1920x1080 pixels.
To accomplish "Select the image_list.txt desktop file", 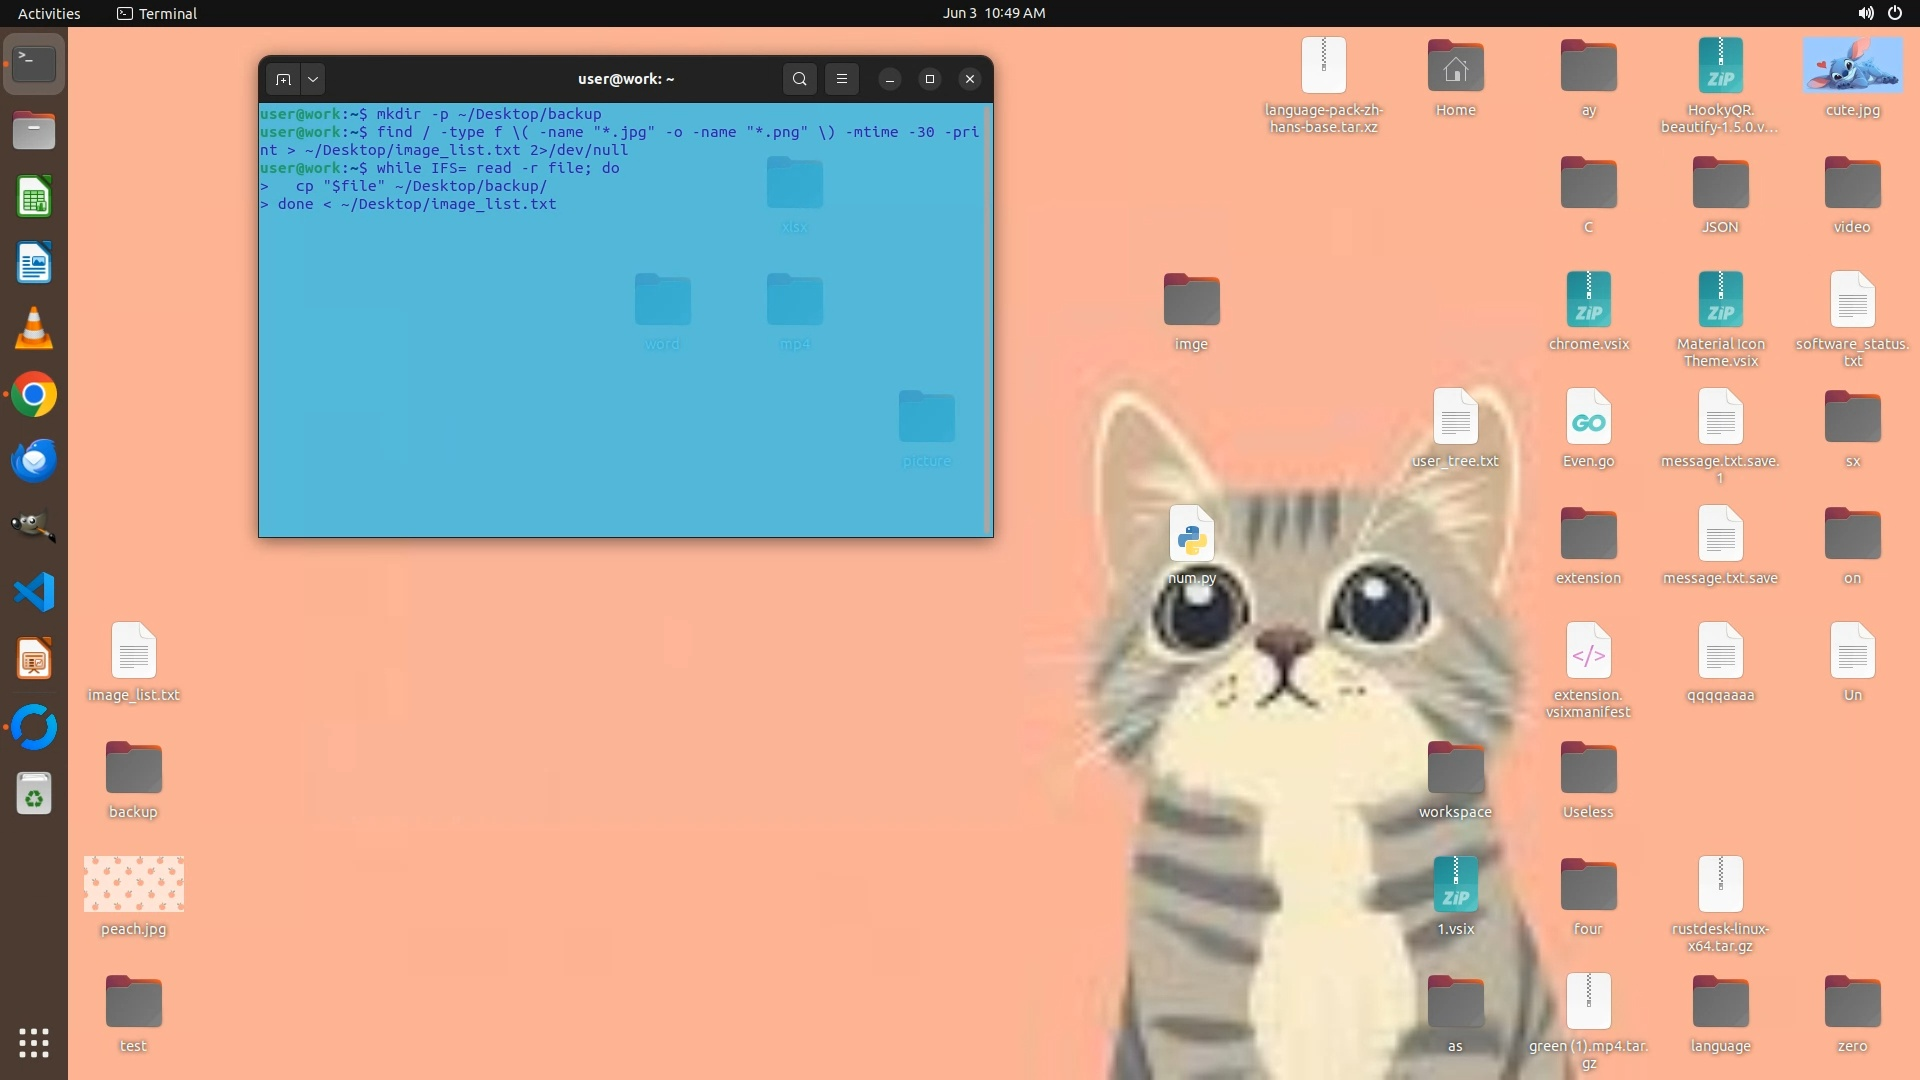I will point(134,652).
